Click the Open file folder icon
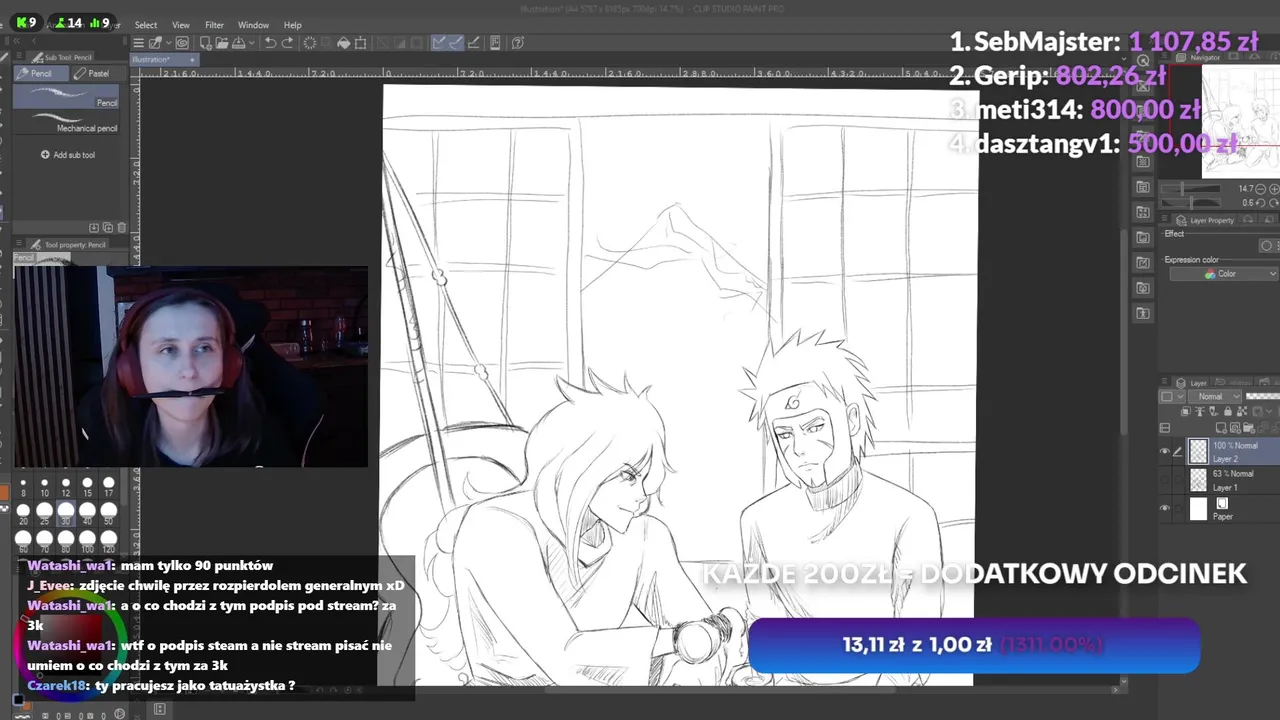The height and width of the screenshot is (720, 1280). pyautogui.click(x=222, y=42)
